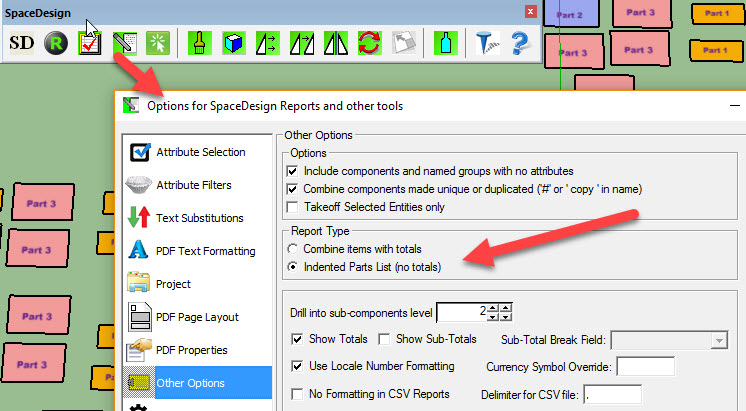Open help via the question mark icon

click(x=519, y=43)
